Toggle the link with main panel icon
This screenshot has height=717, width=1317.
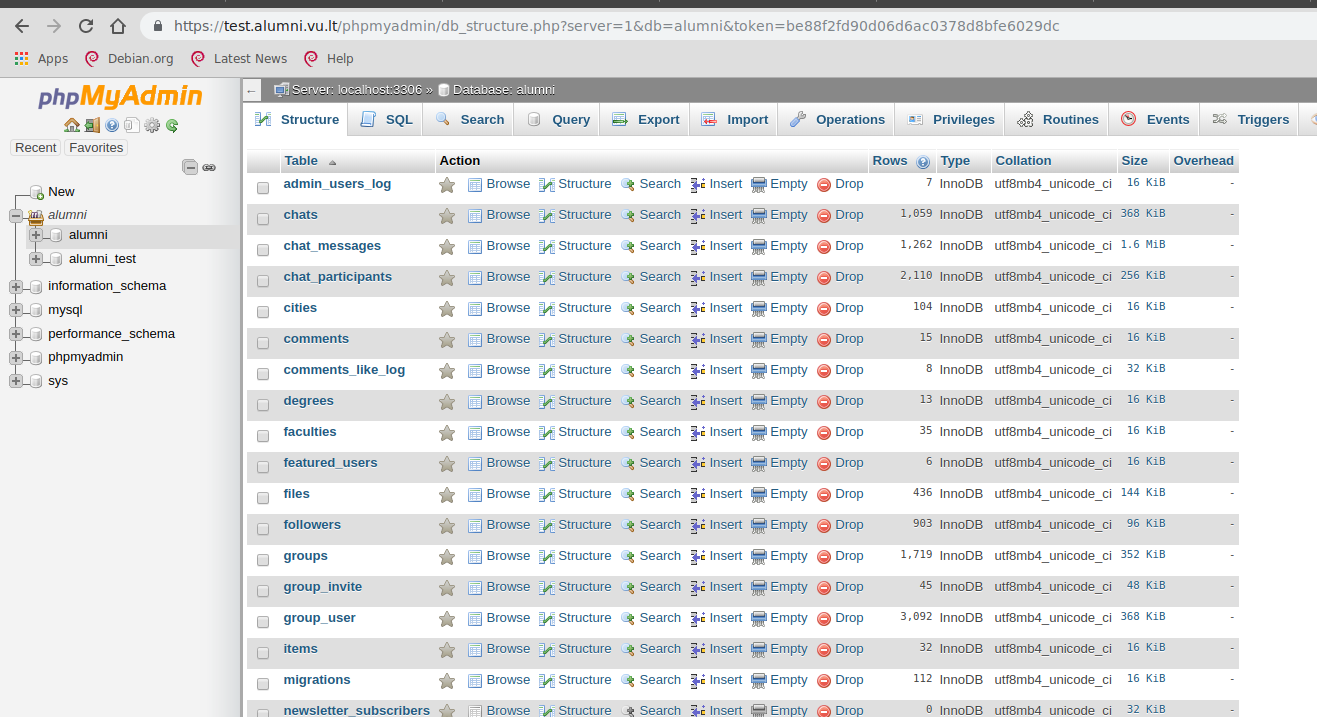tap(209, 167)
